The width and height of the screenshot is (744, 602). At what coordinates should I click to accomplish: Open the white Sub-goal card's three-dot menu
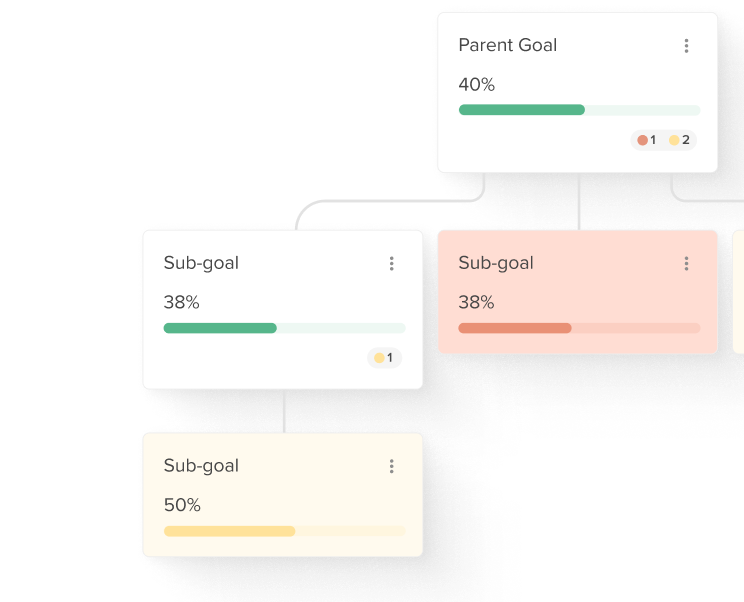pos(391,263)
